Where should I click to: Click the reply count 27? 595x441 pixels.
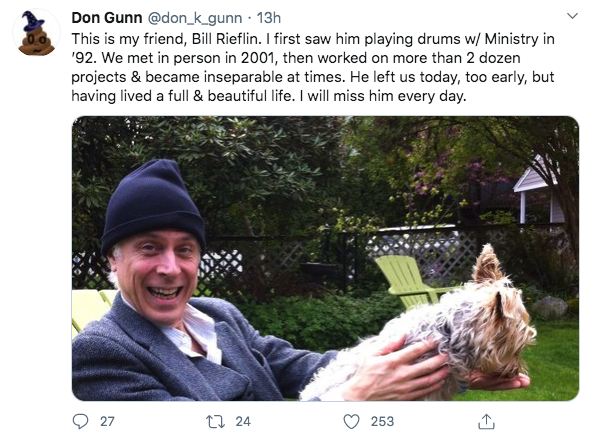click(x=107, y=422)
